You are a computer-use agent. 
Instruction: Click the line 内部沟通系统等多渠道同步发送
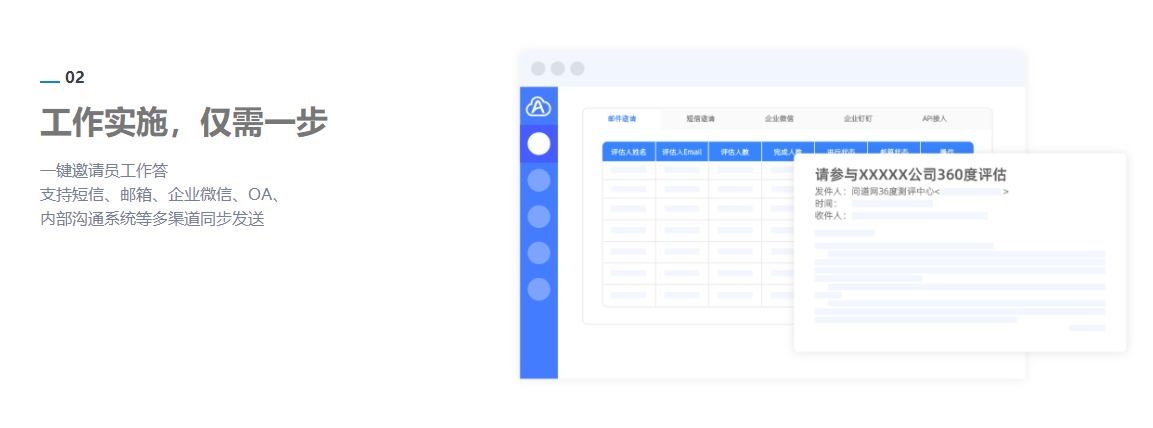point(152,219)
